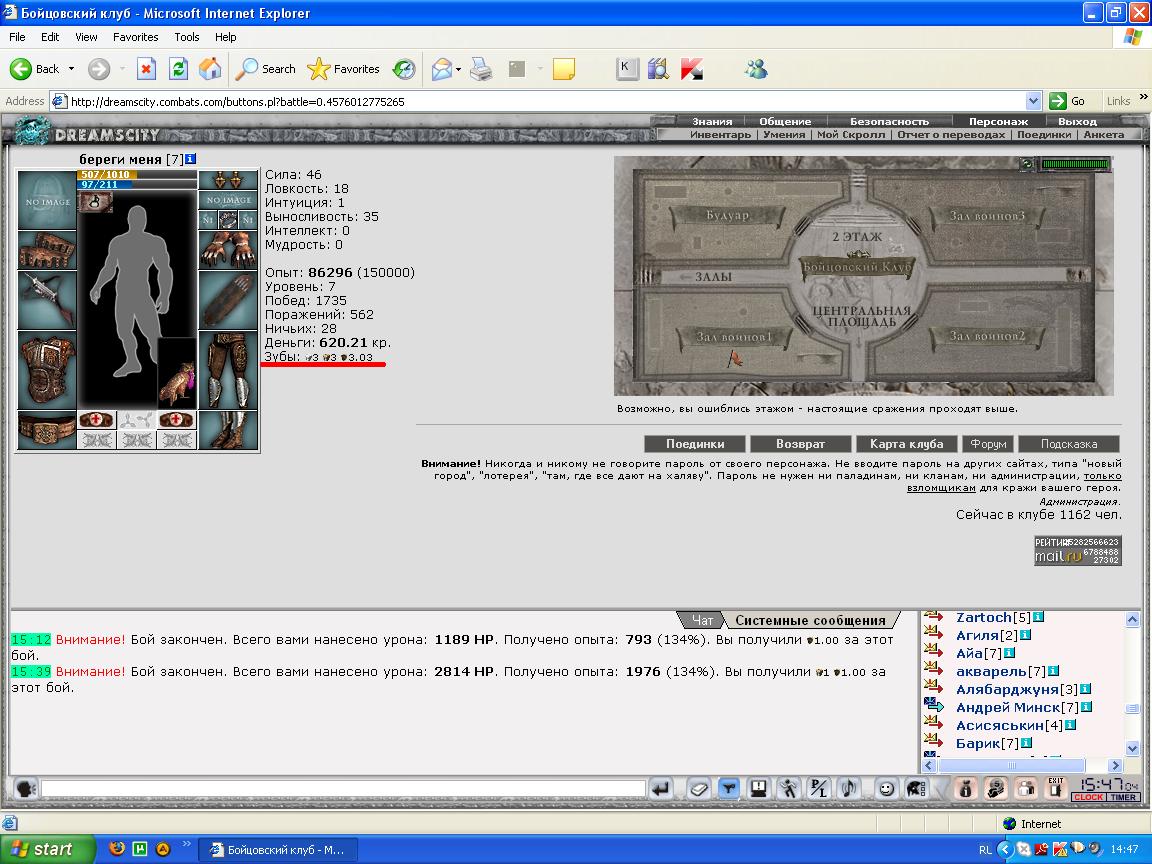This screenshot has height=864, width=1152.
Task: Click private message arrow beside Барик
Action: (933, 741)
